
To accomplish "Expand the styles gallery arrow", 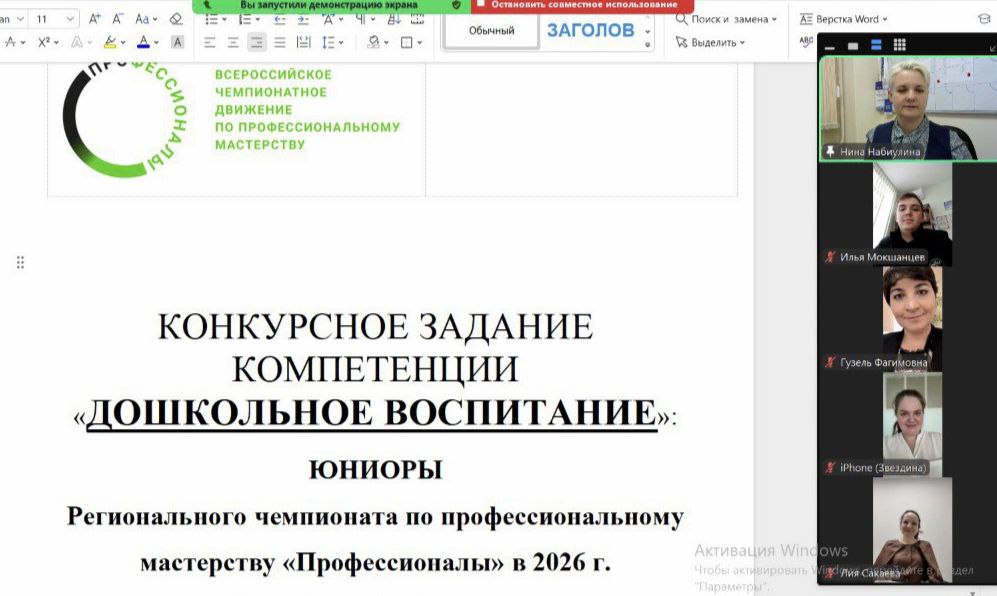I will pos(648,43).
